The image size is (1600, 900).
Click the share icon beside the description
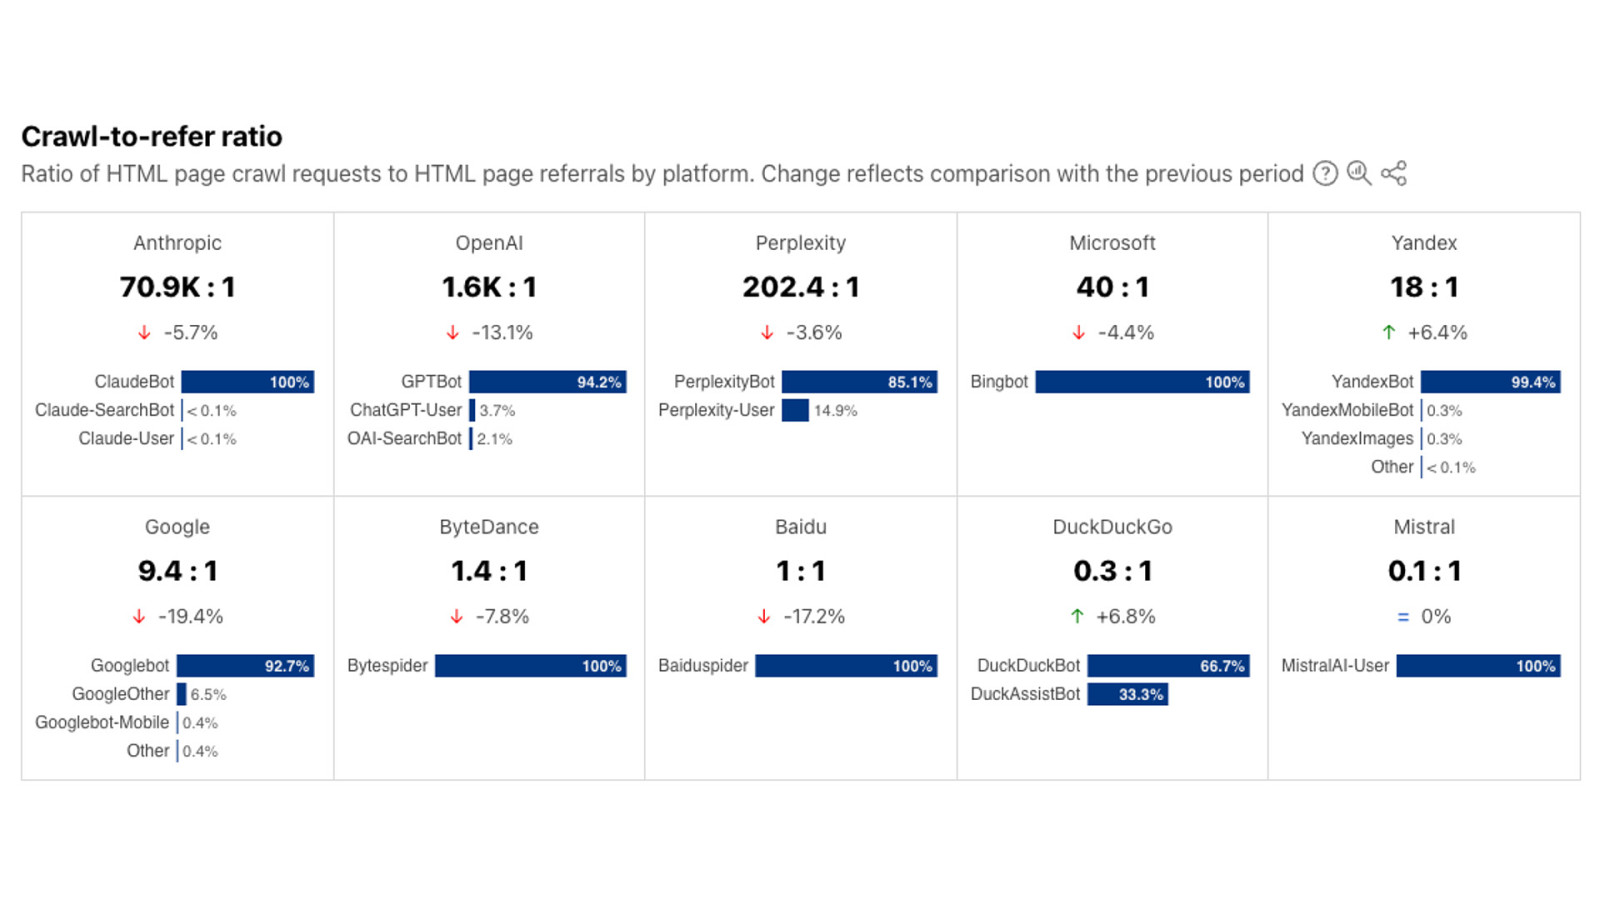pyautogui.click(x=1394, y=173)
